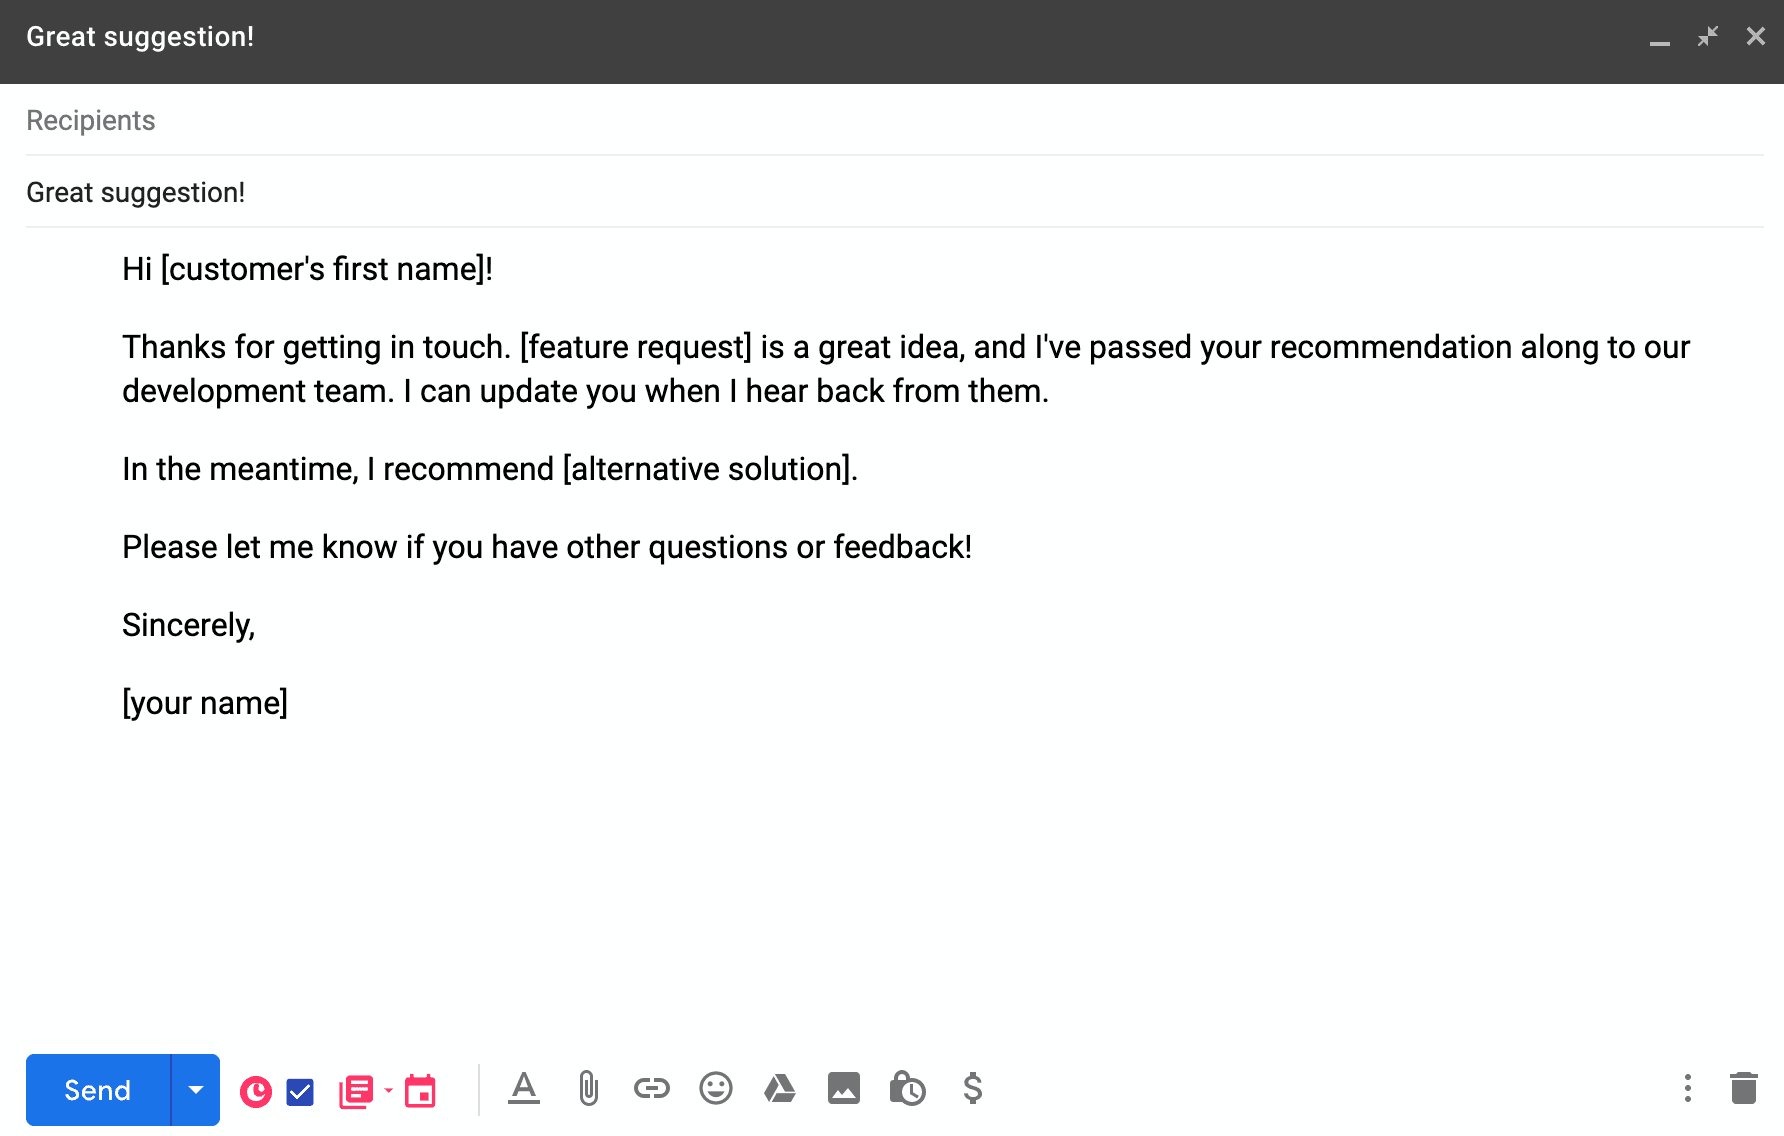Exit full screen using the arrows icon
The image size is (1784, 1136).
click(1708, 37)
